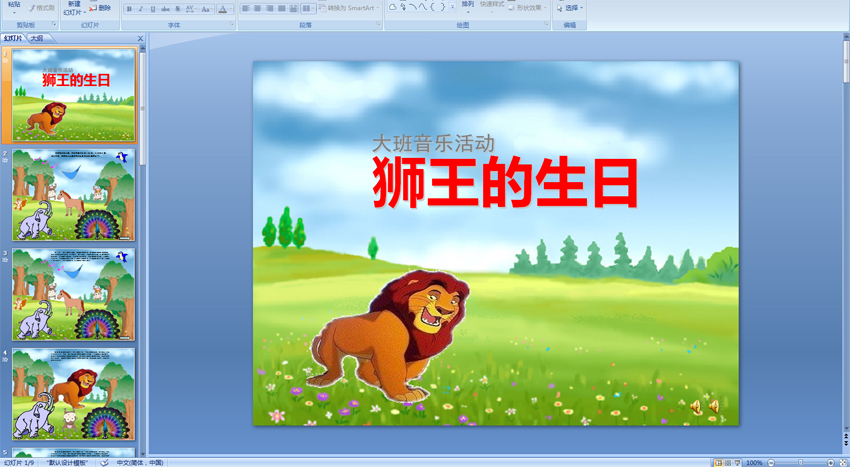Select the right brace shape
The height and width of the screenshot is (467, 850).
pyautogui.click(x=442, y=7)
